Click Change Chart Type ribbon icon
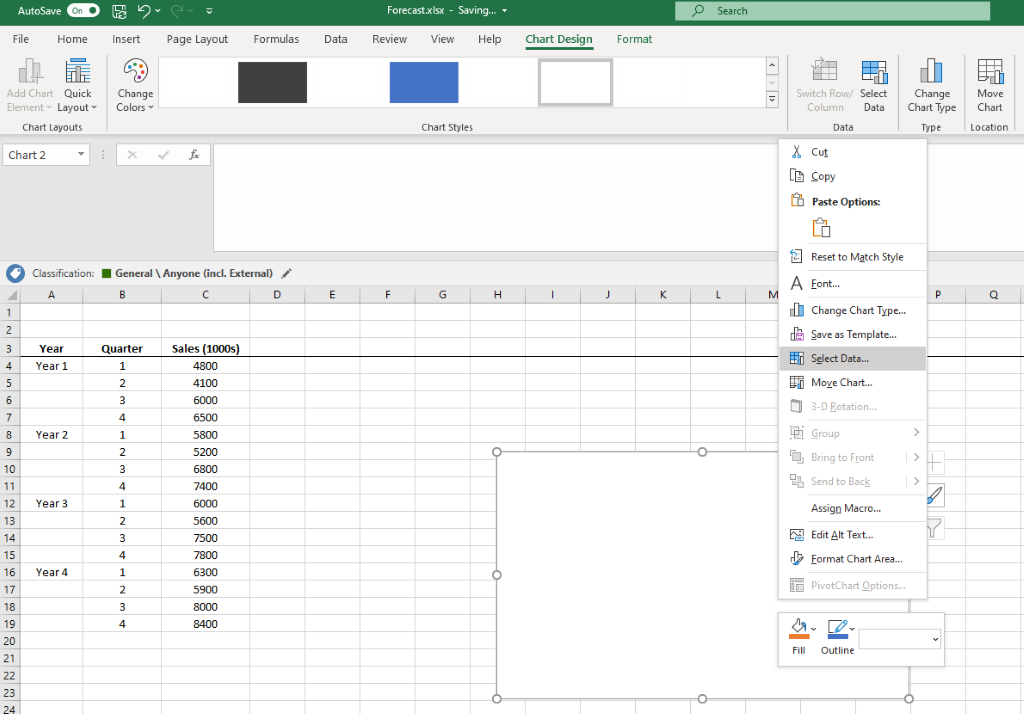 931,85
